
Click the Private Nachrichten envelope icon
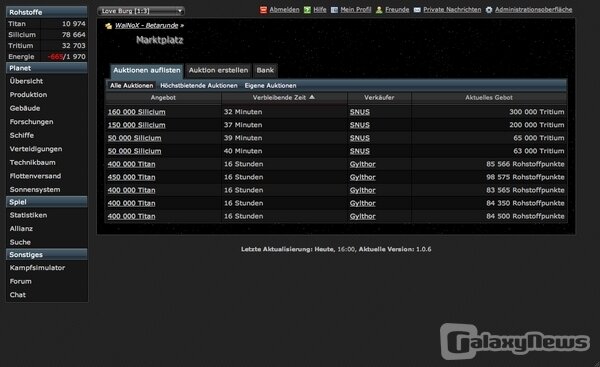tap(417, 10)
